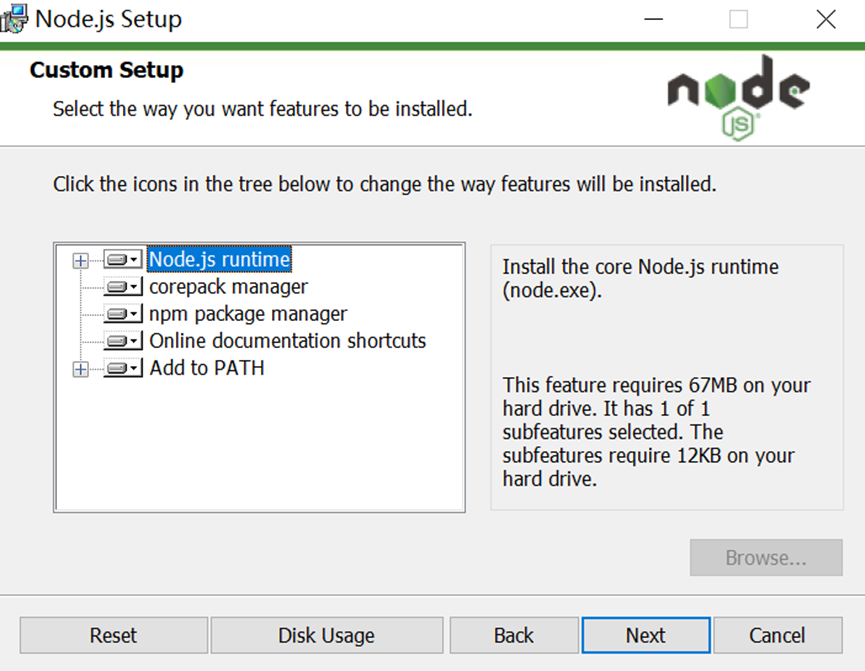Select the npm package manager feature label

pos(248,314)
